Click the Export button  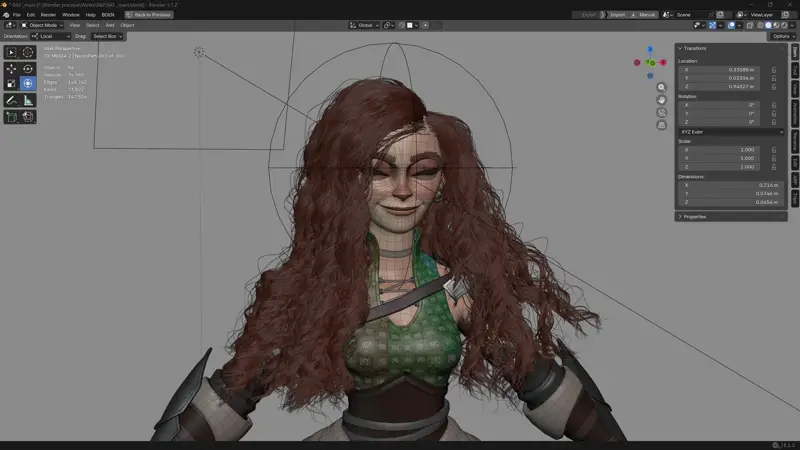coord(588,15)
